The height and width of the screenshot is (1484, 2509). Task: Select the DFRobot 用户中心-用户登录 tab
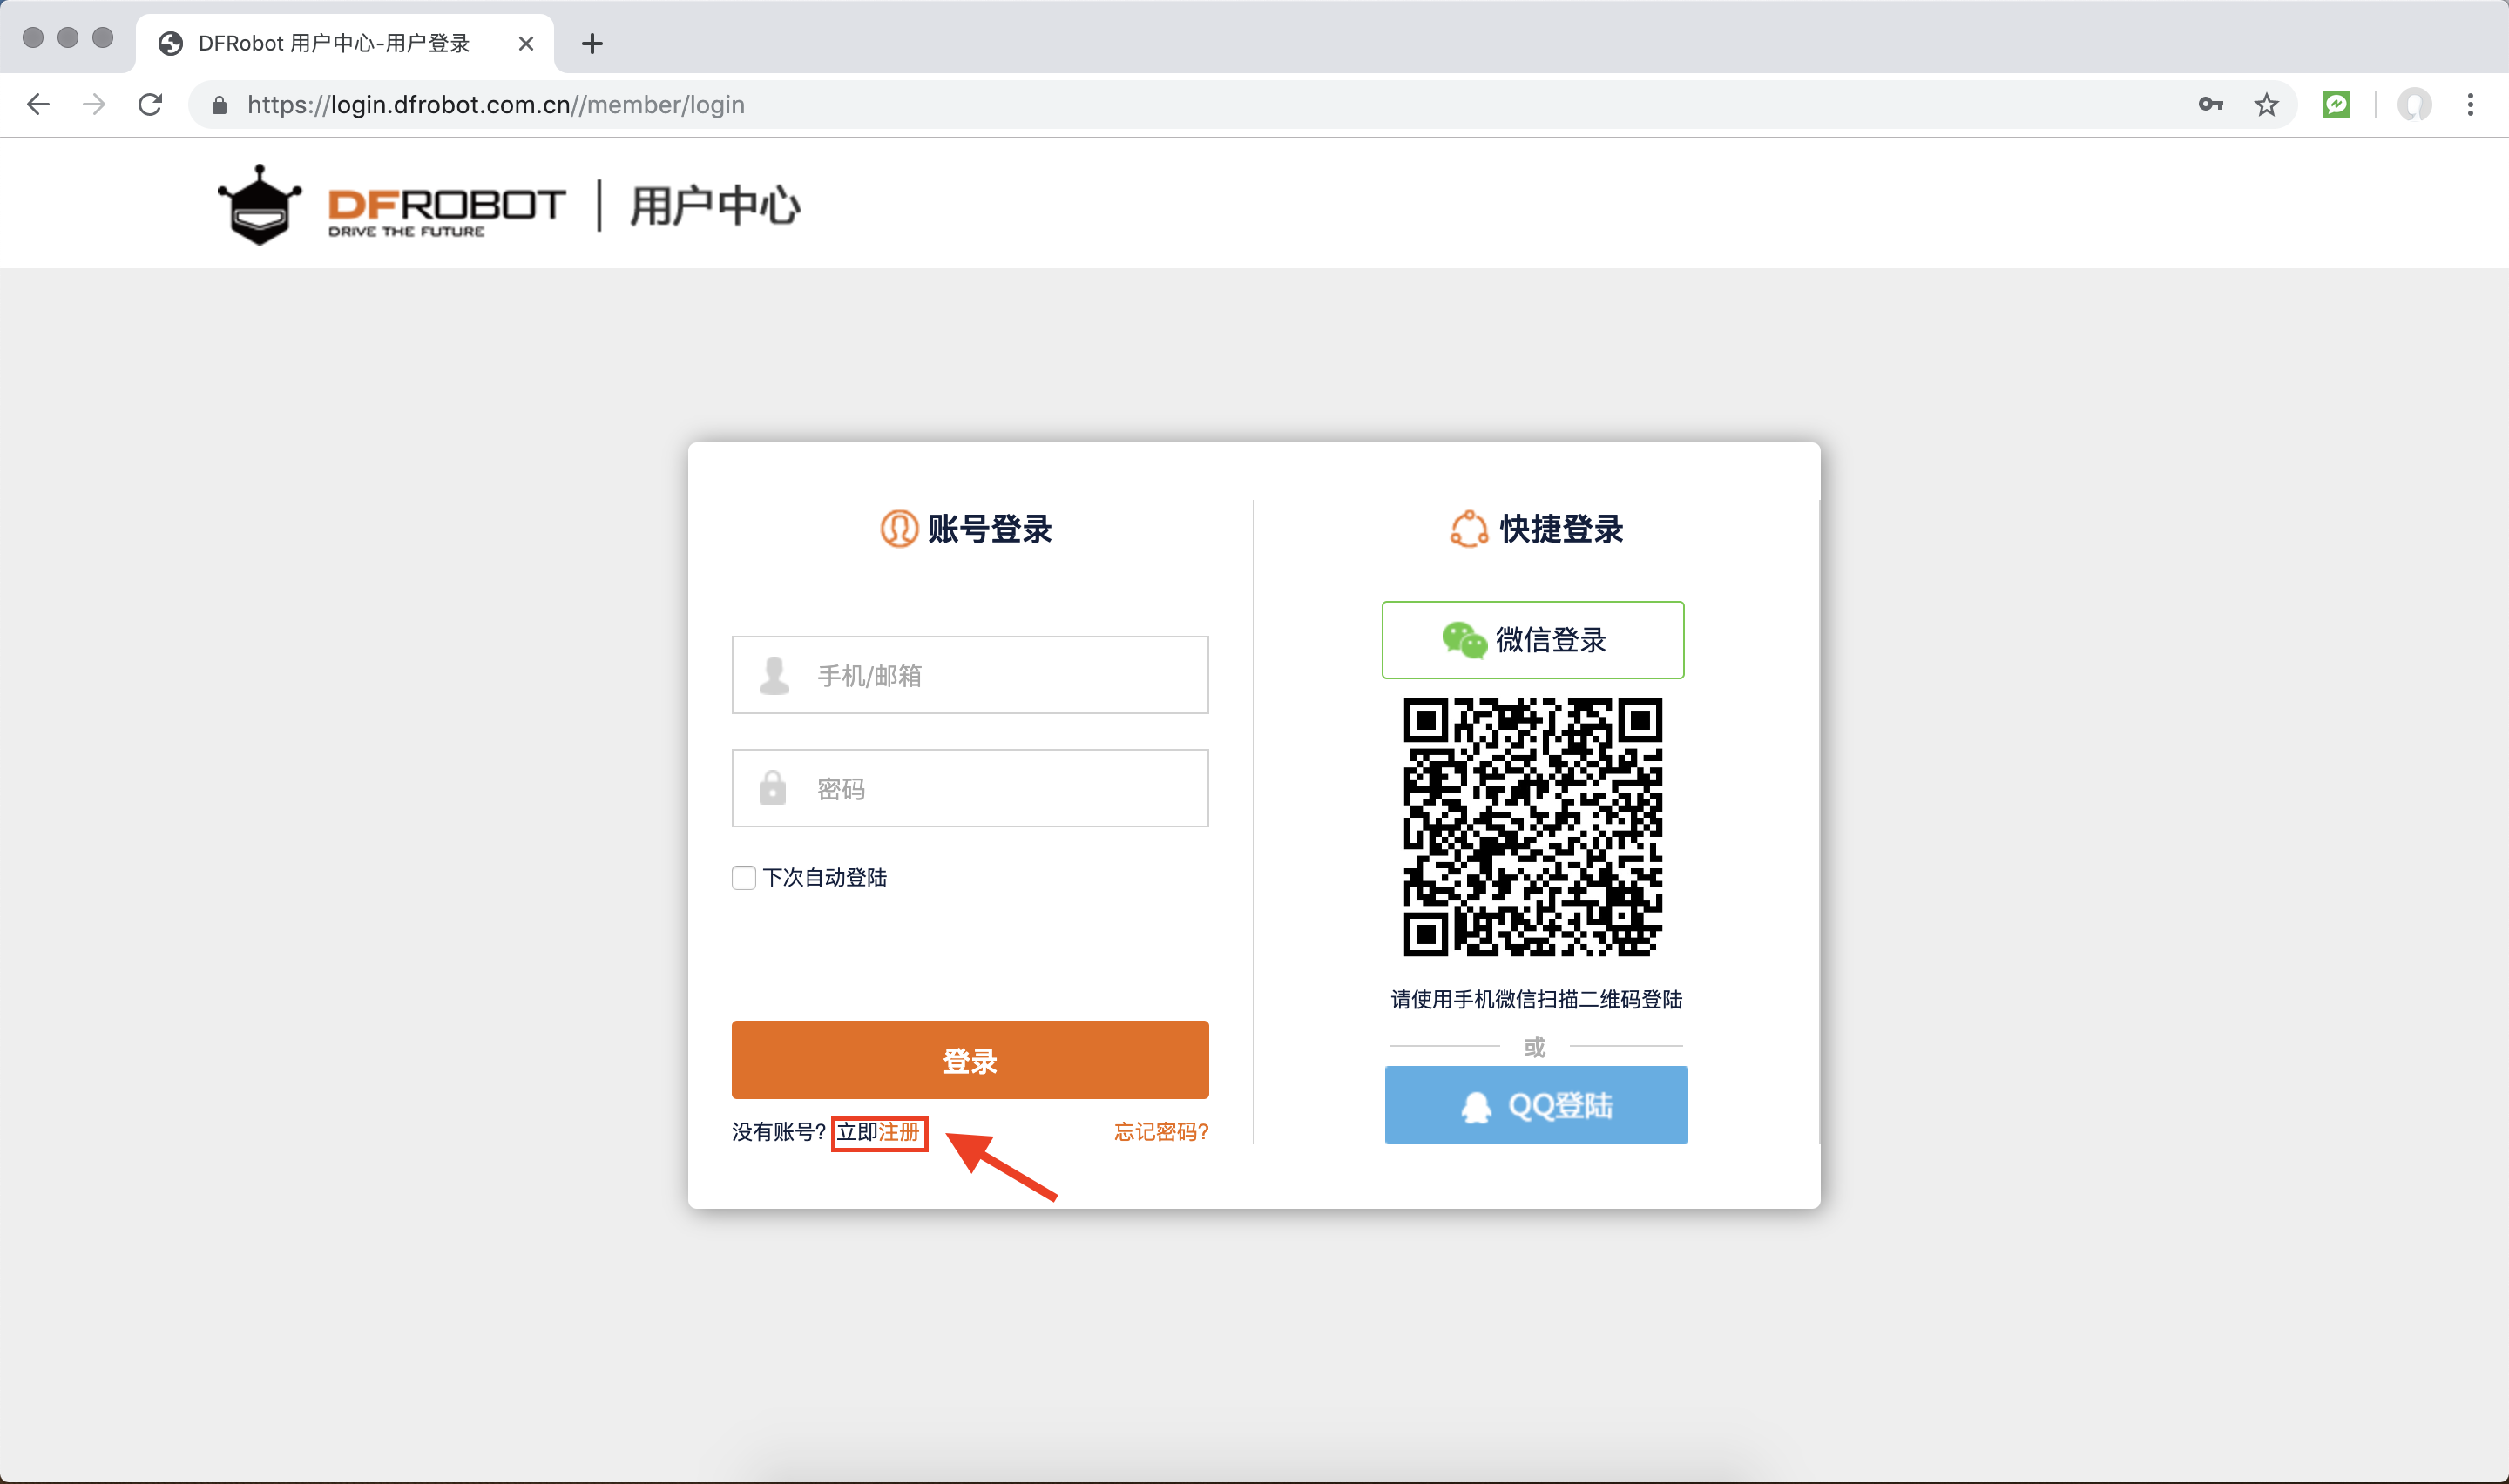click(x=344, y=43)
